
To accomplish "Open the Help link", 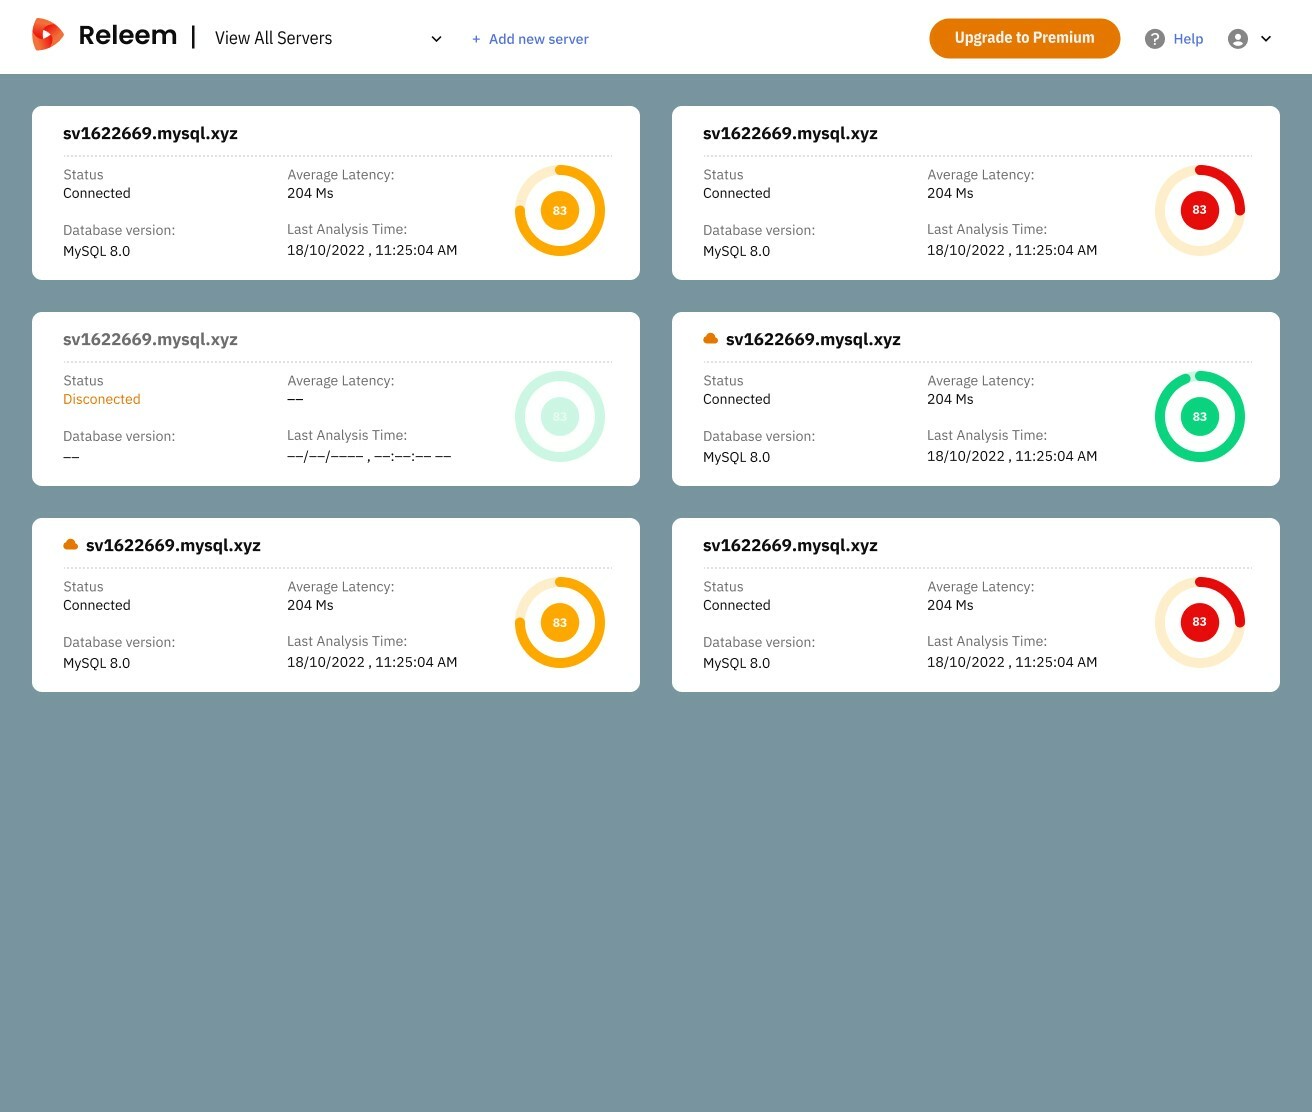I will (x=1188, y=39).
